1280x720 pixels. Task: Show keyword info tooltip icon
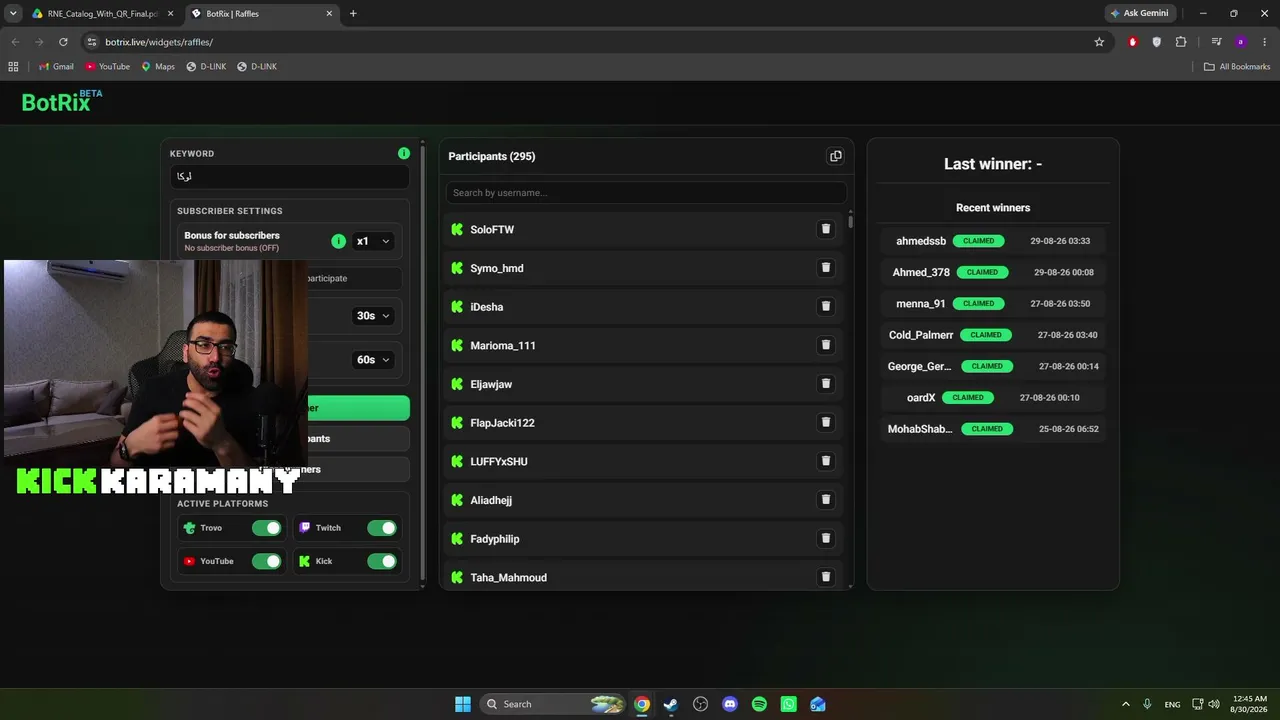pos(404,153)
